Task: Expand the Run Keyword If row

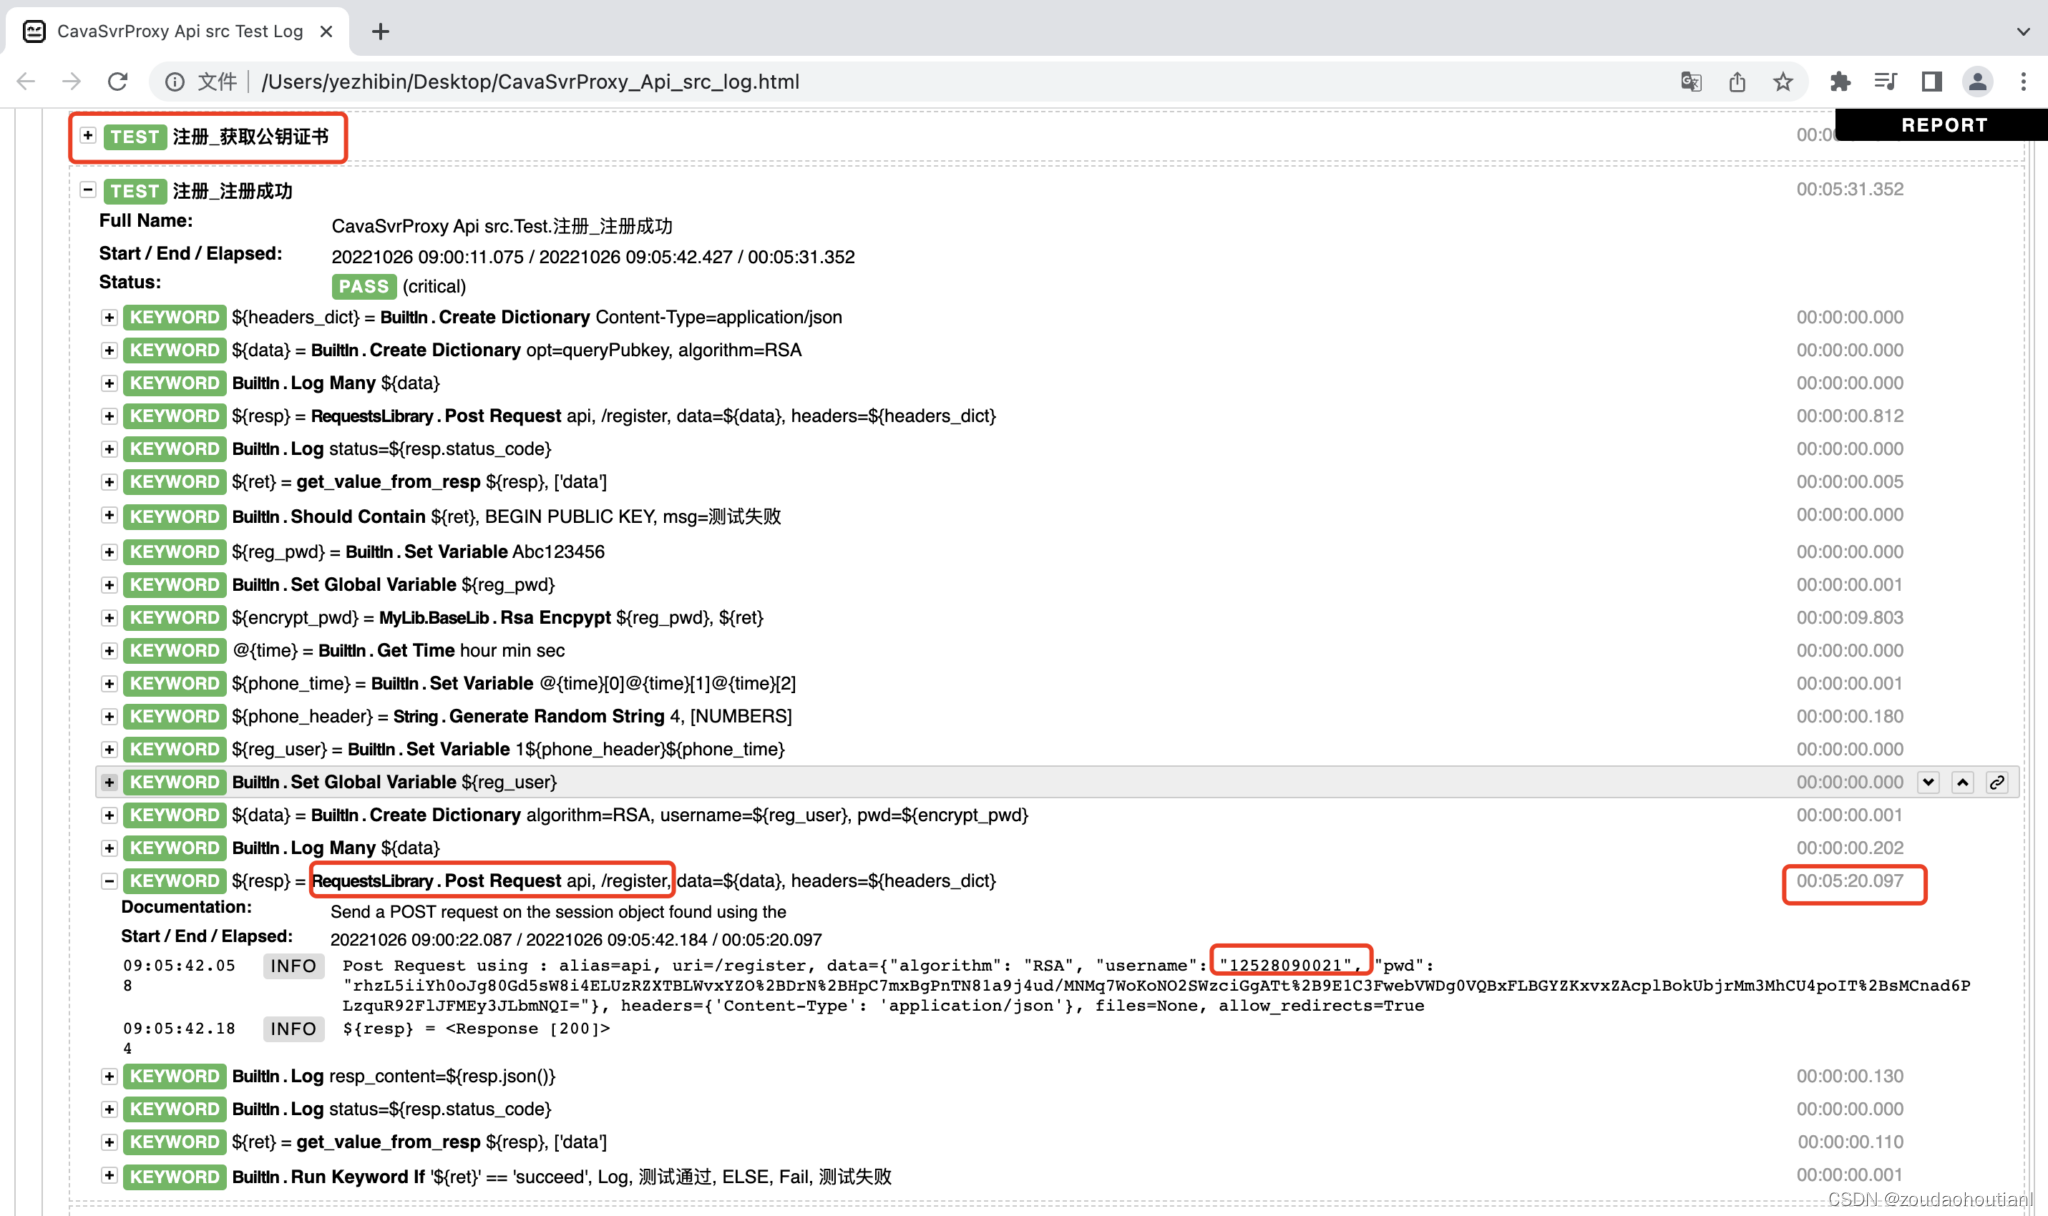Action: (x=109, y=1176)
